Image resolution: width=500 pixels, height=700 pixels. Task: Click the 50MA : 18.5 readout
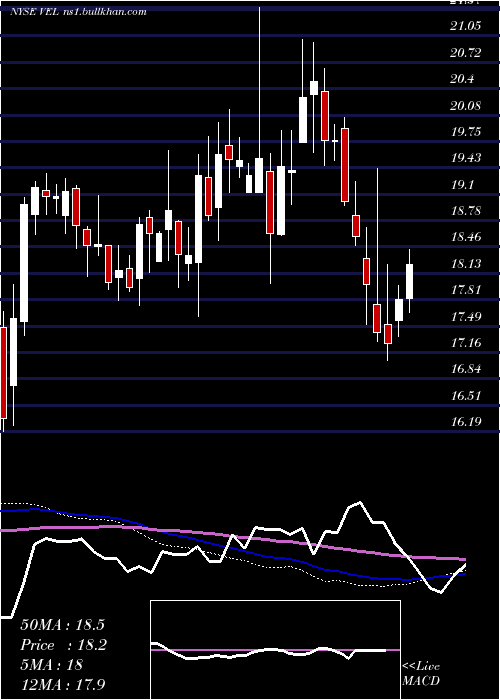pos(62,625)
